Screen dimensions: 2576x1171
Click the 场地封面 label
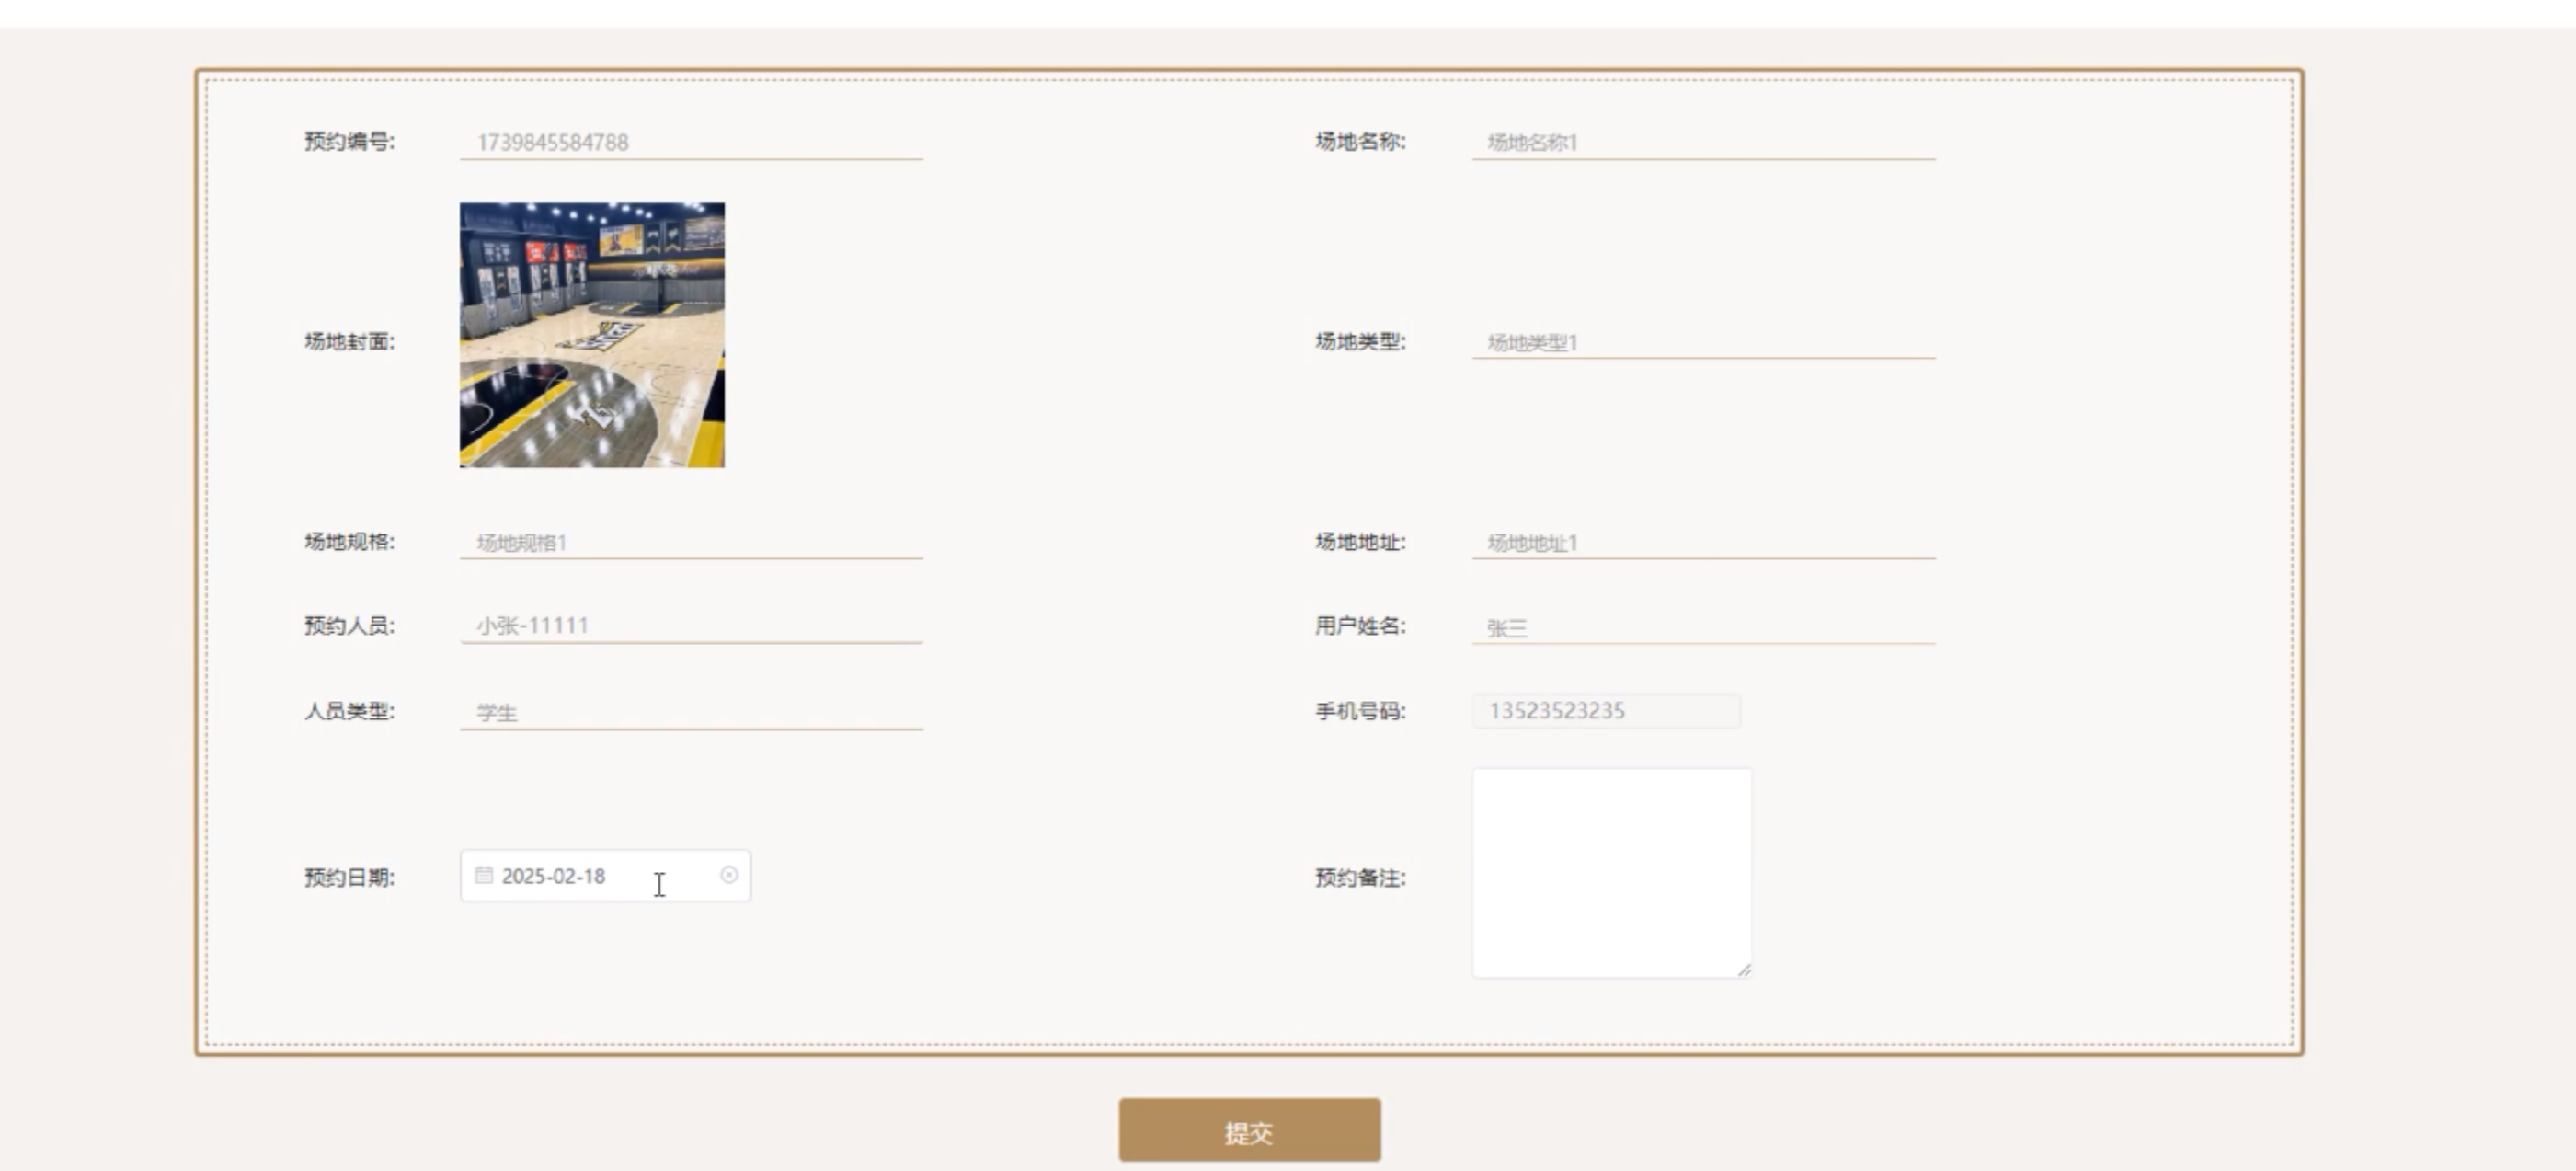coord(349,341)
